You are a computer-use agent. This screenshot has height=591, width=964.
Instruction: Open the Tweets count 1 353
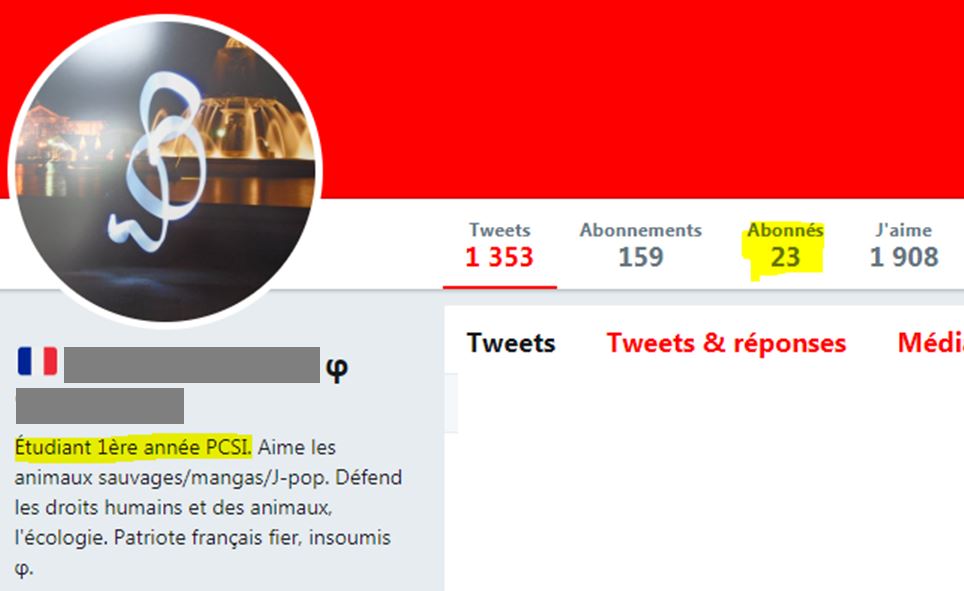[x=499, y=247]
